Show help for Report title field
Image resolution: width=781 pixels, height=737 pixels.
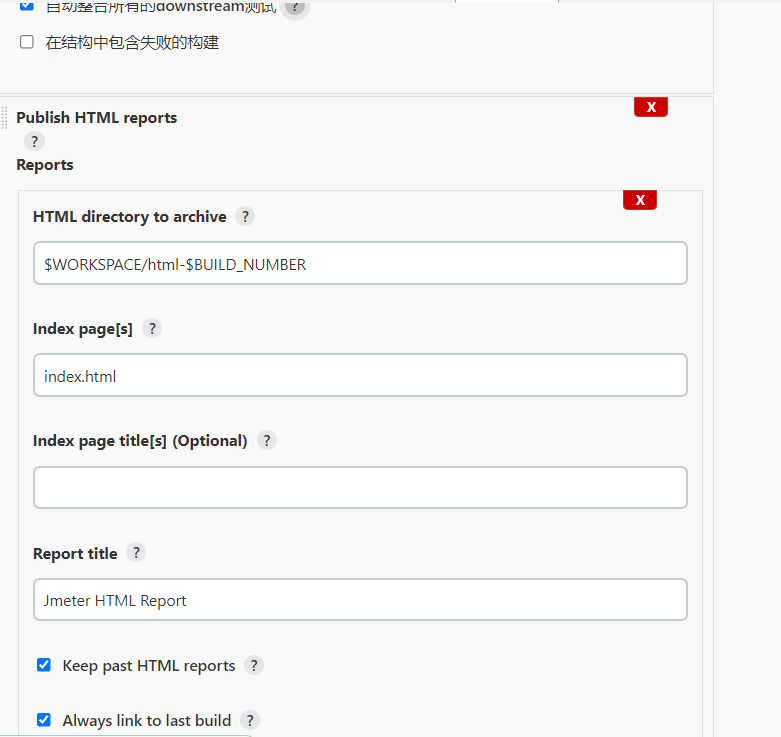click(136, 552)
